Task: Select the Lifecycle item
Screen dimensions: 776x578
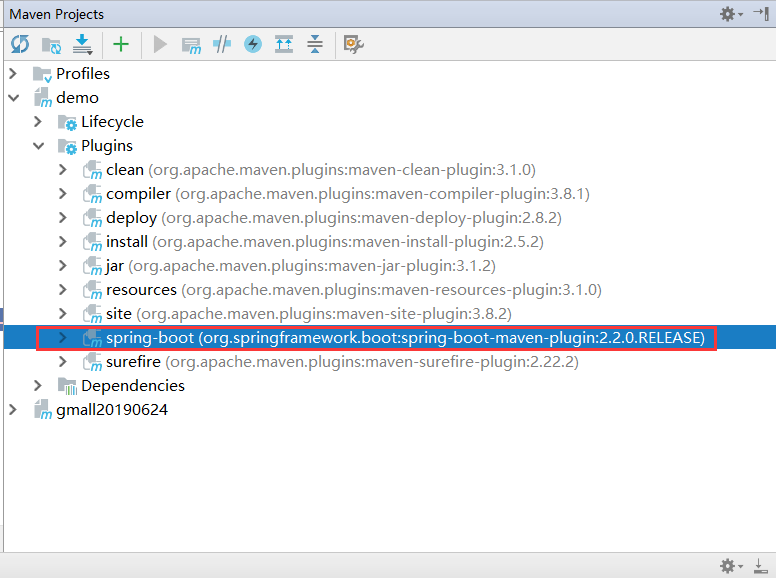Action: [112, 122]
